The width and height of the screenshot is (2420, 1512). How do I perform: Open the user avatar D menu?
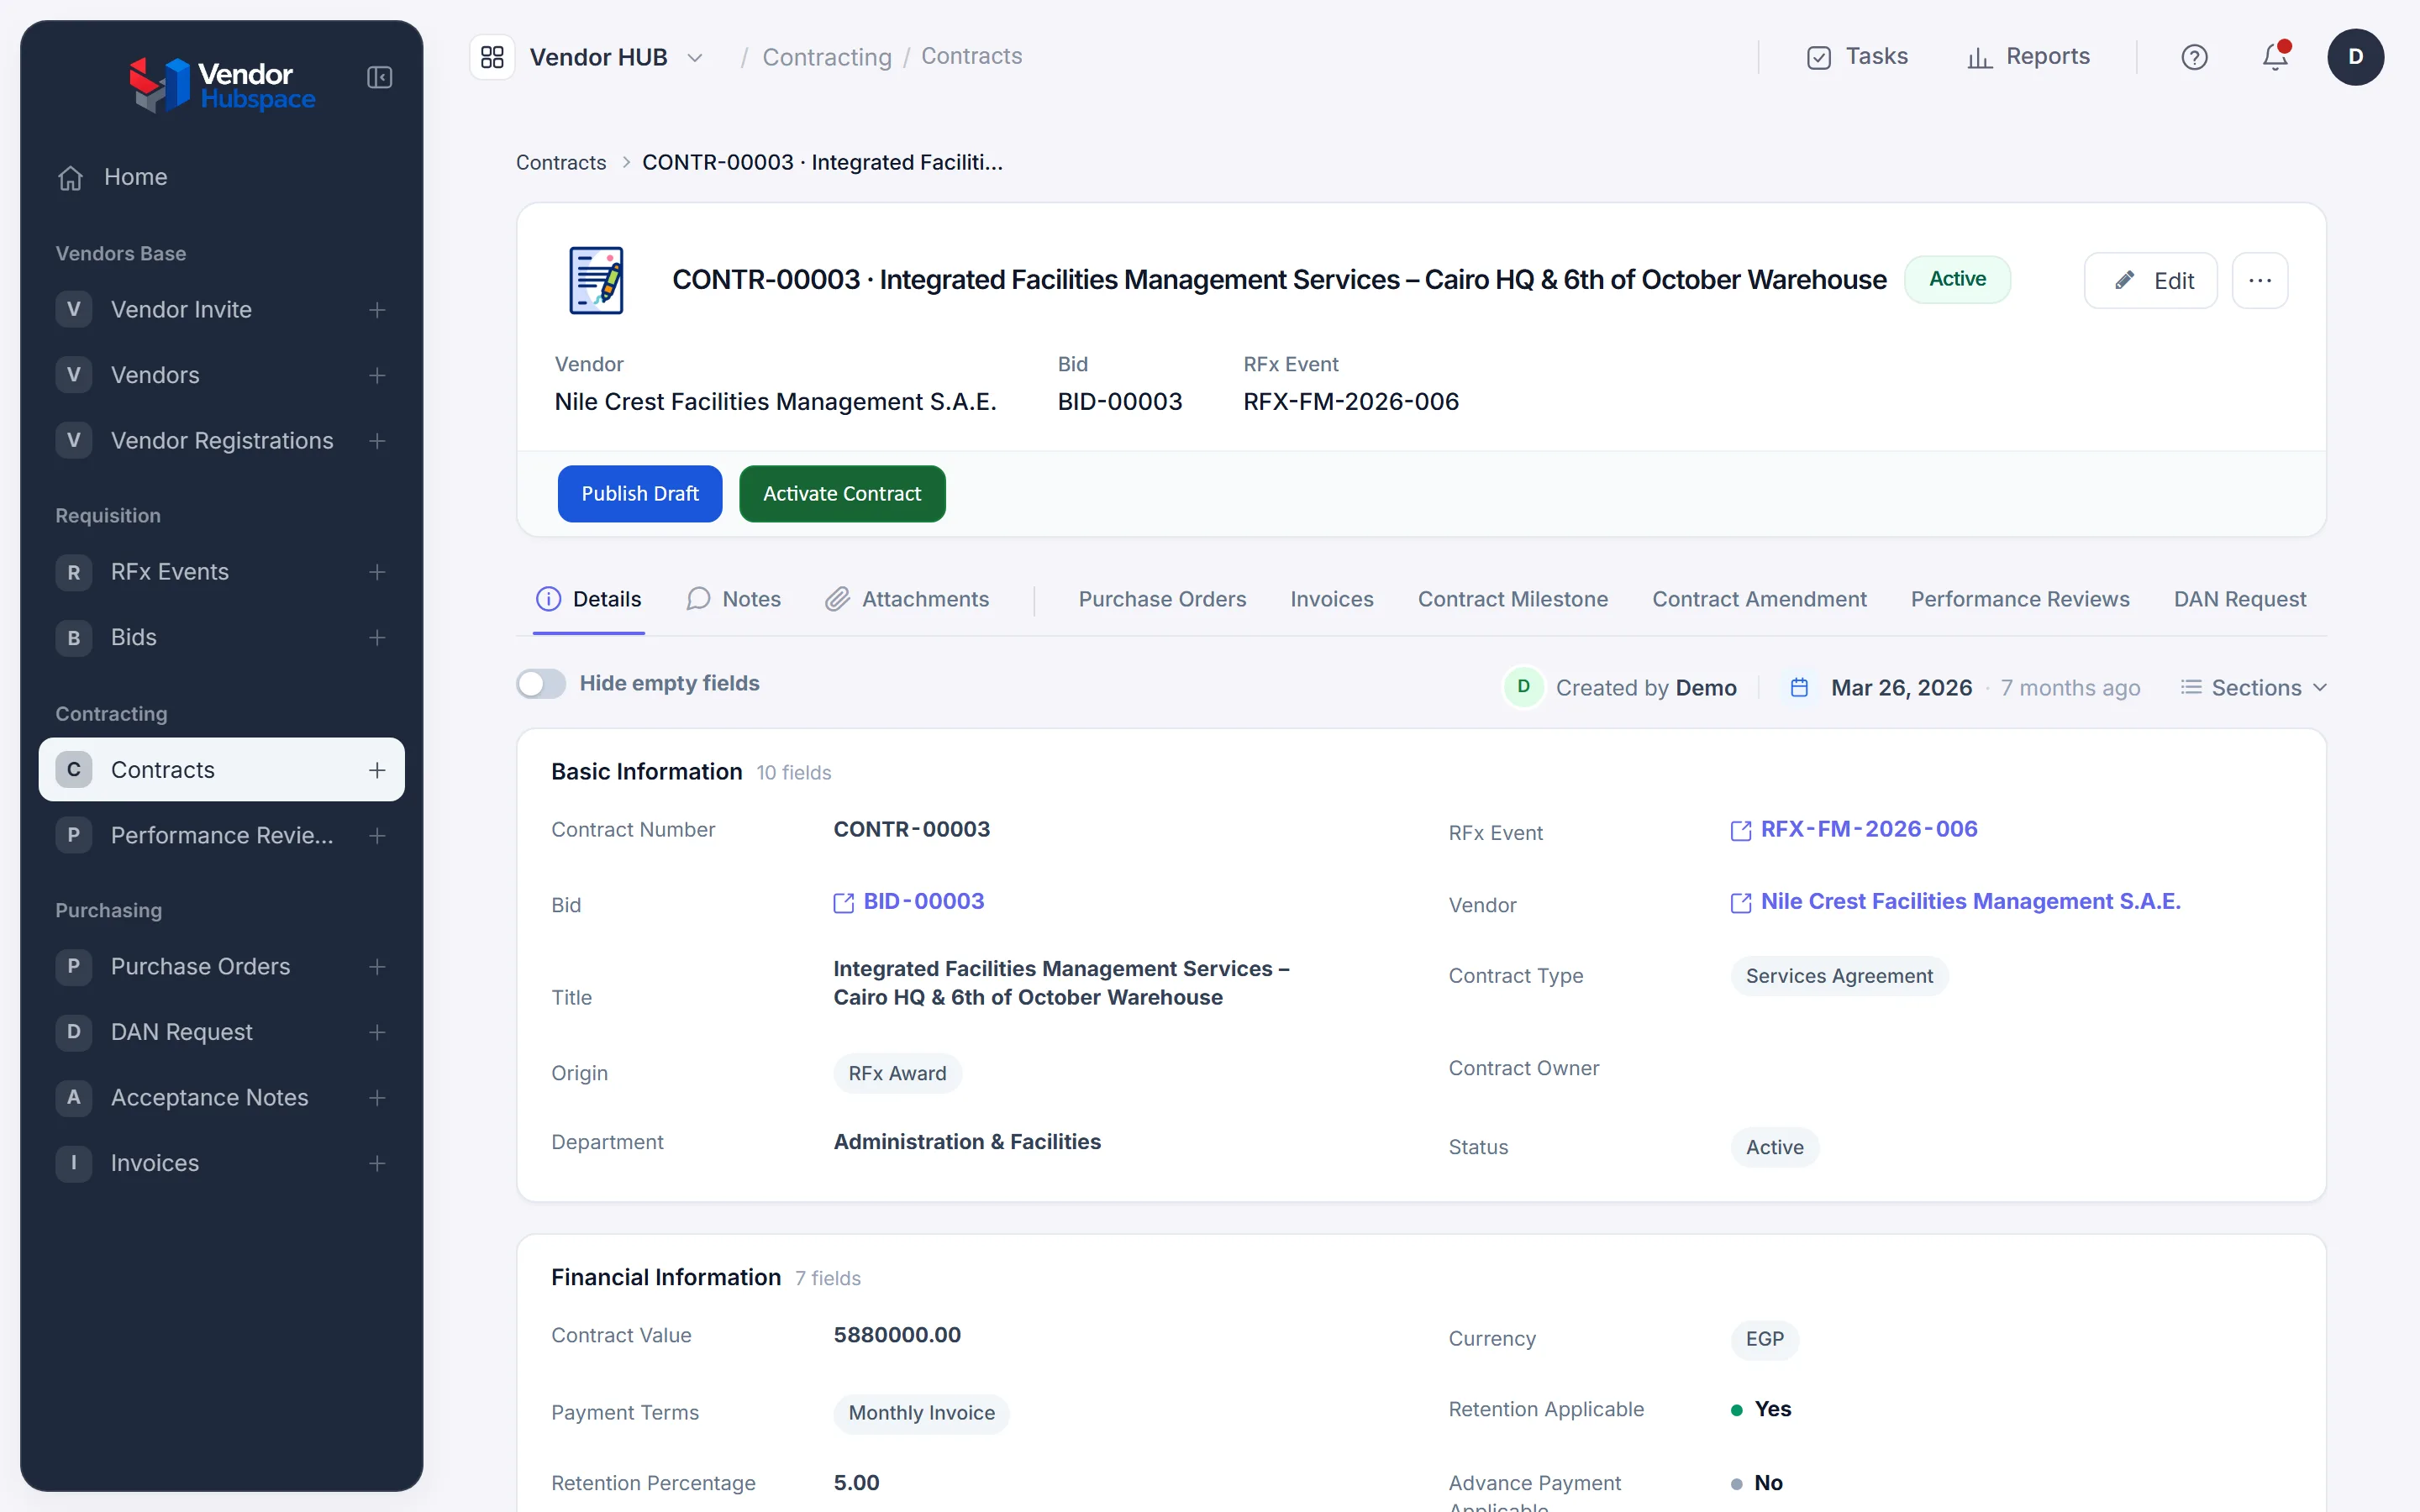pos(2355,57)
